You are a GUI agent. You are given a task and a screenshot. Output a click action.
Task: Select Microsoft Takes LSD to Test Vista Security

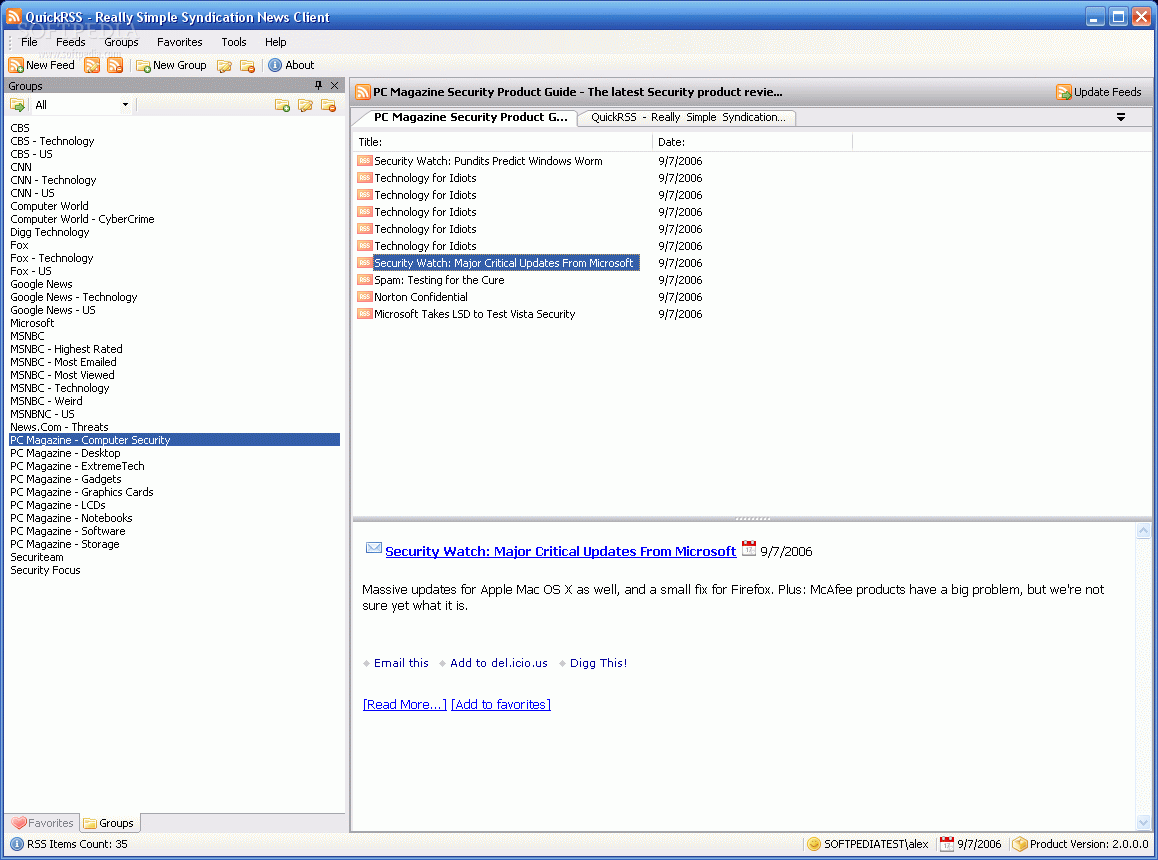(475, 314)
